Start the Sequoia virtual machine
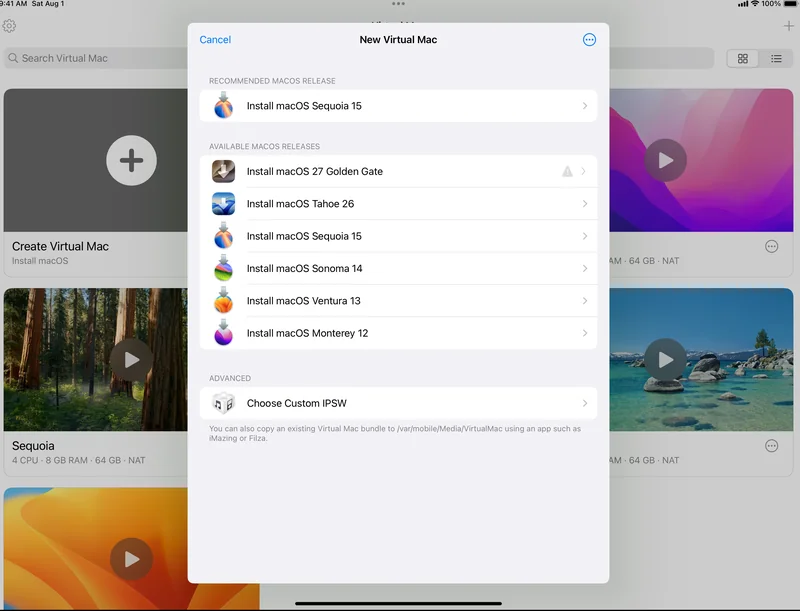The image size is (800, 611). pyautogui.click(x=131, y=360)
